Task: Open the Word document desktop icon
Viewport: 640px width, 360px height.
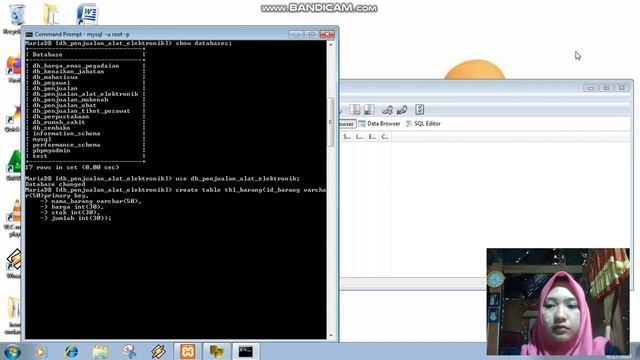Action: click(87, 14)
